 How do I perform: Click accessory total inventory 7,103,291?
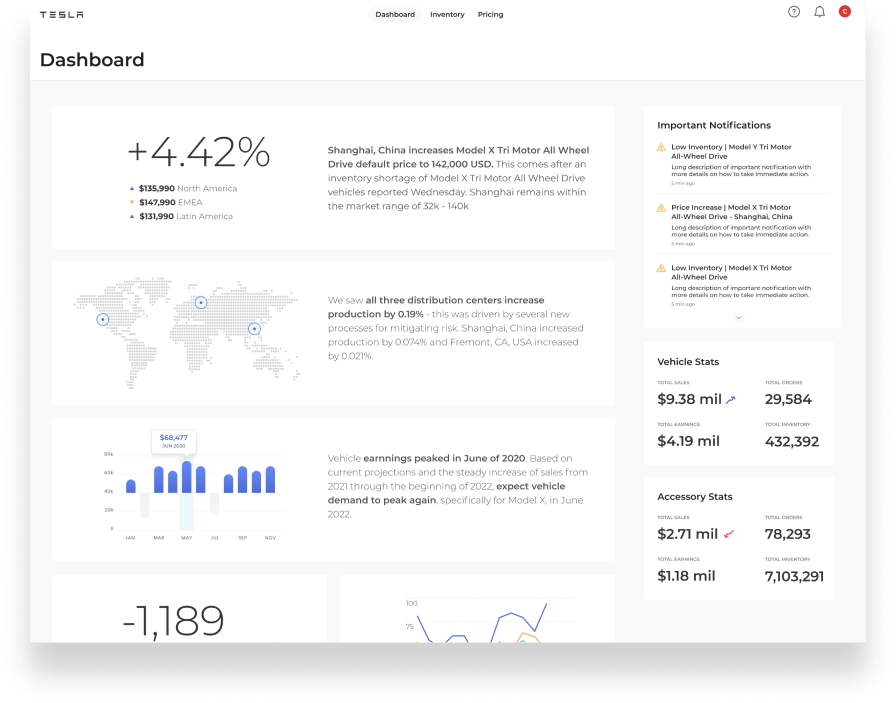click(794, 576)
